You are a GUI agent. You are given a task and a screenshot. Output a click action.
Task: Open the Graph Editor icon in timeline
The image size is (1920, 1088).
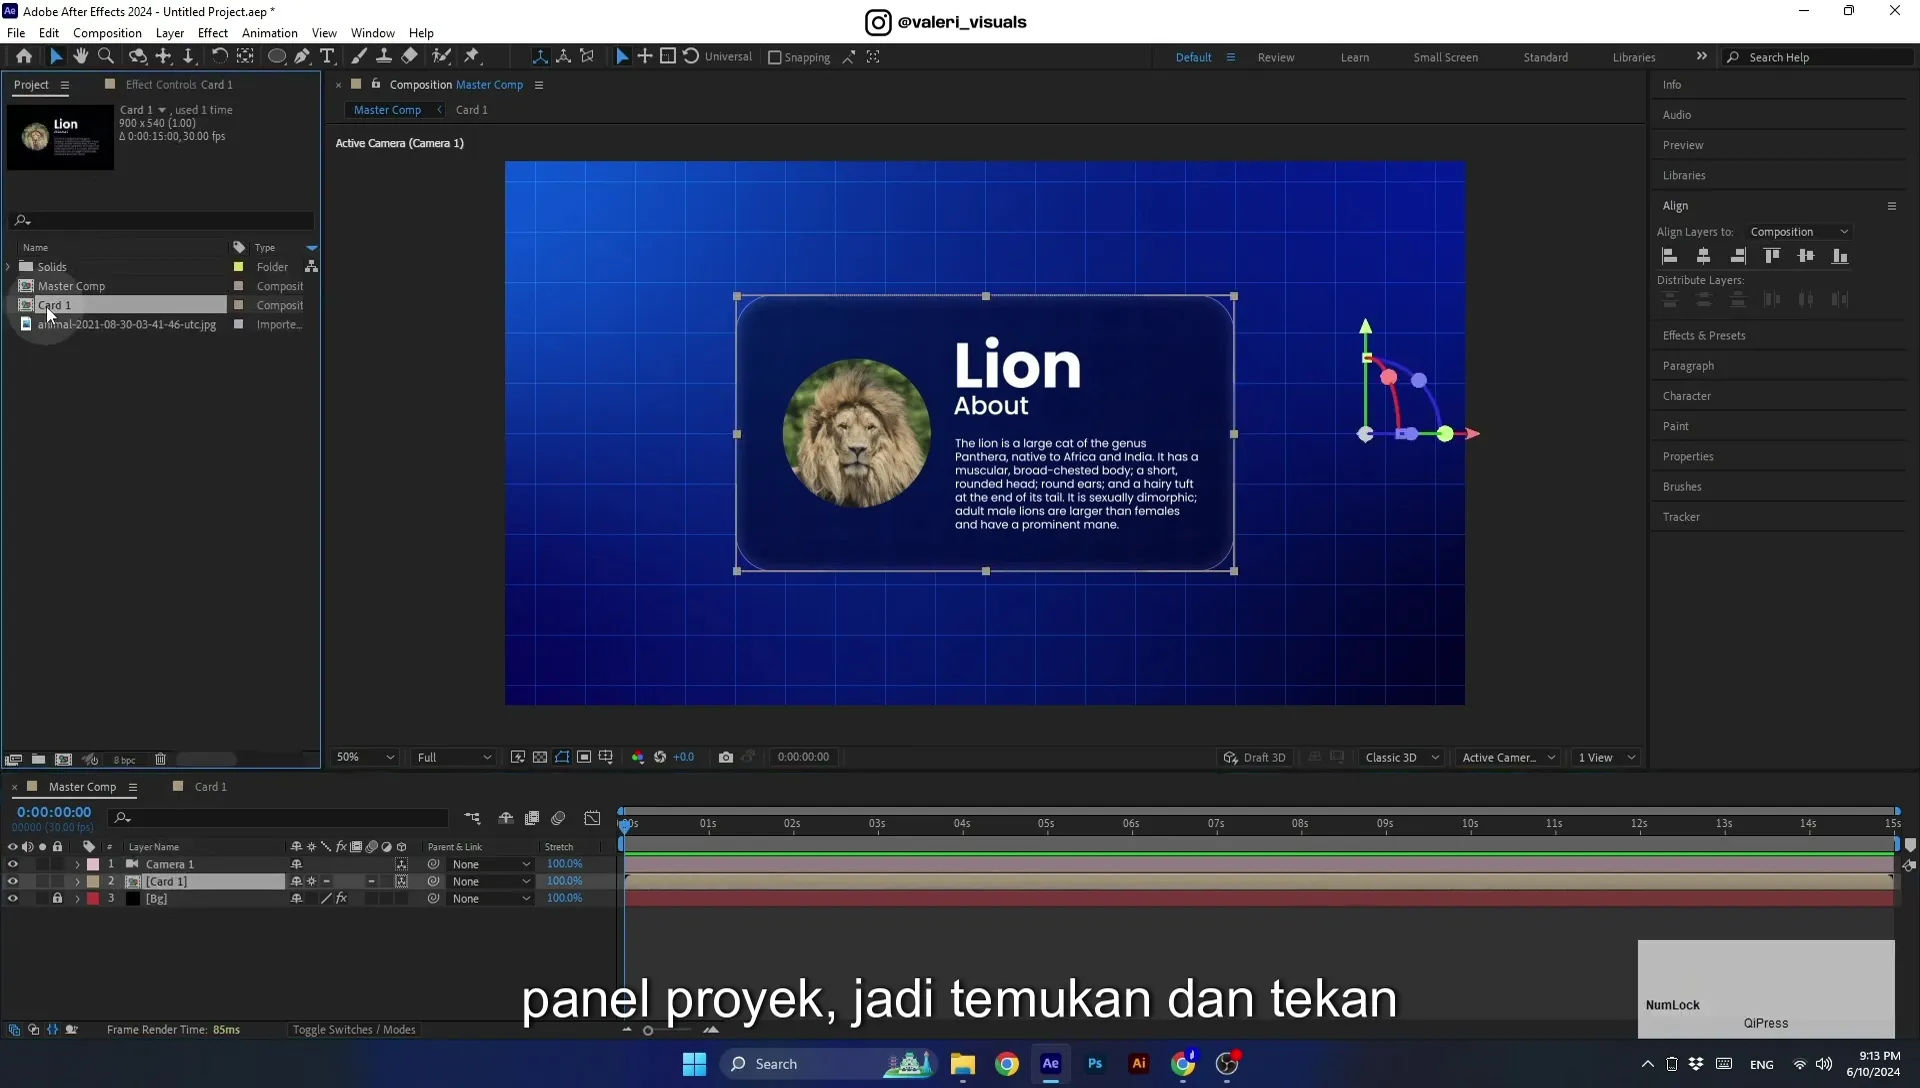coord(592,818)
